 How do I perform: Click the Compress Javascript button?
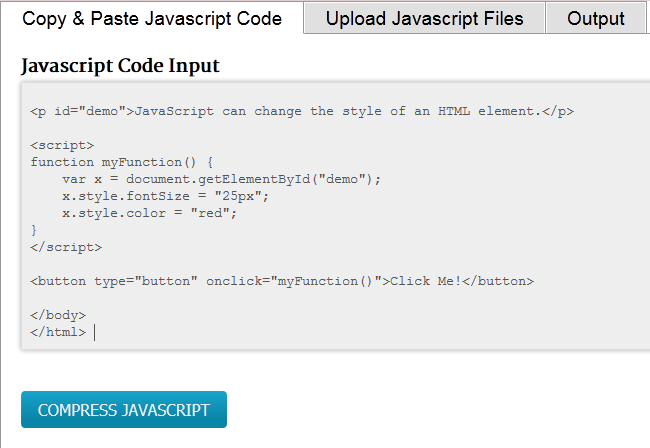124,409
